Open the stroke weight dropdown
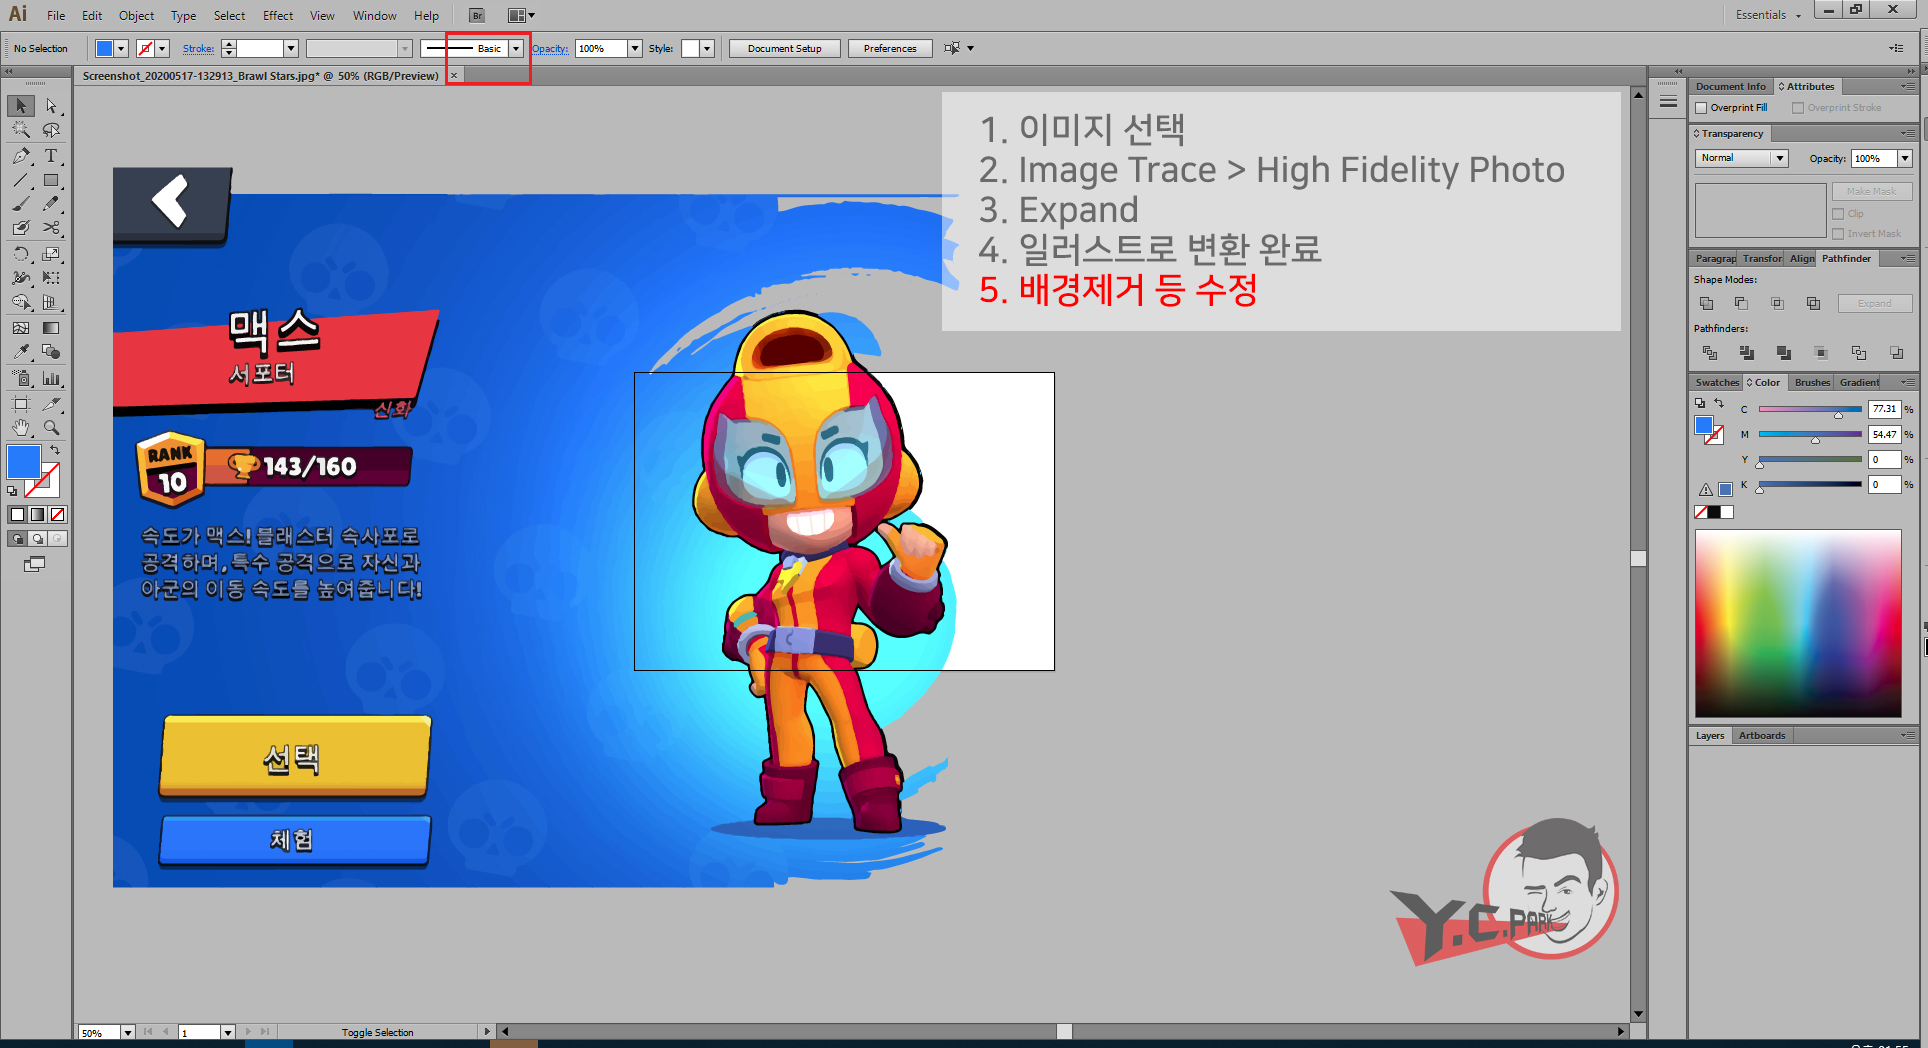This screenshot has height=1048, width=1928. click(x=291, y=48)
